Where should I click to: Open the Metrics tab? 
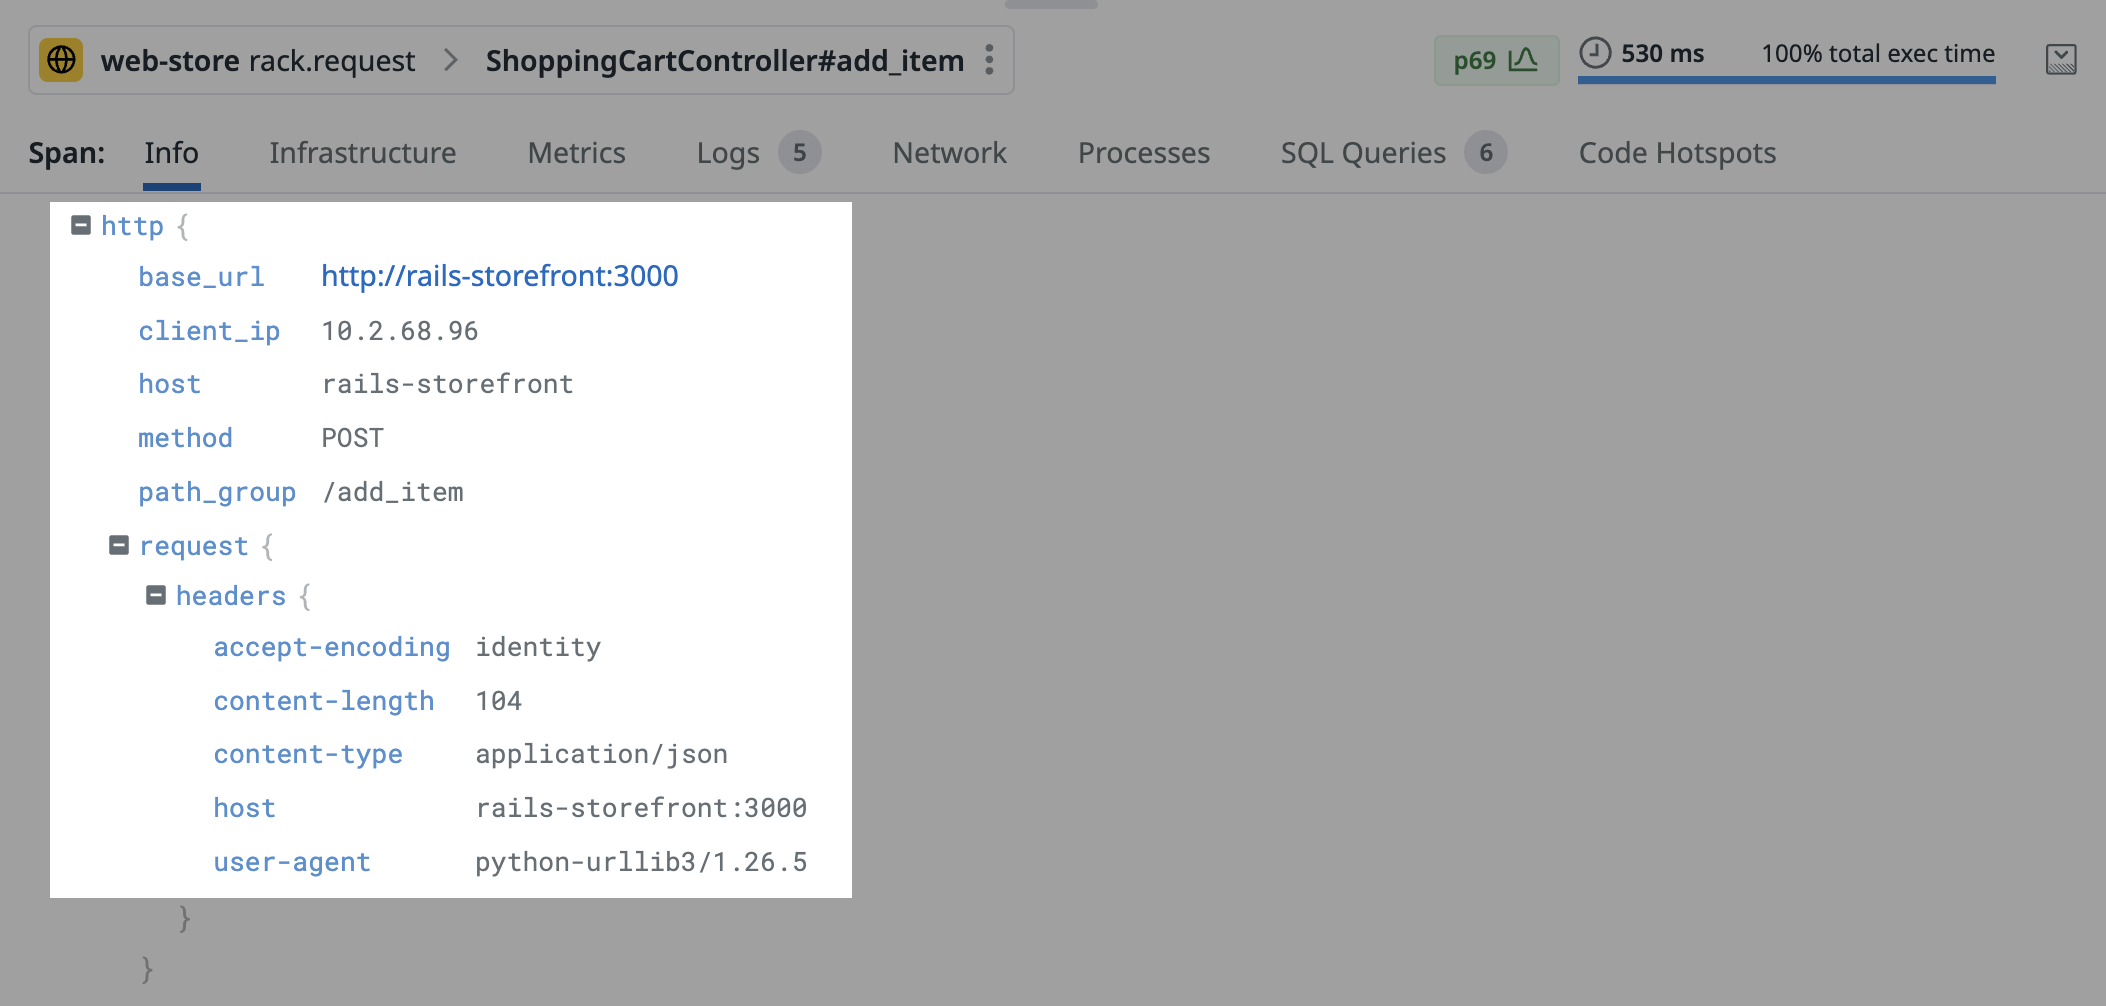click(x=576, y=153)
